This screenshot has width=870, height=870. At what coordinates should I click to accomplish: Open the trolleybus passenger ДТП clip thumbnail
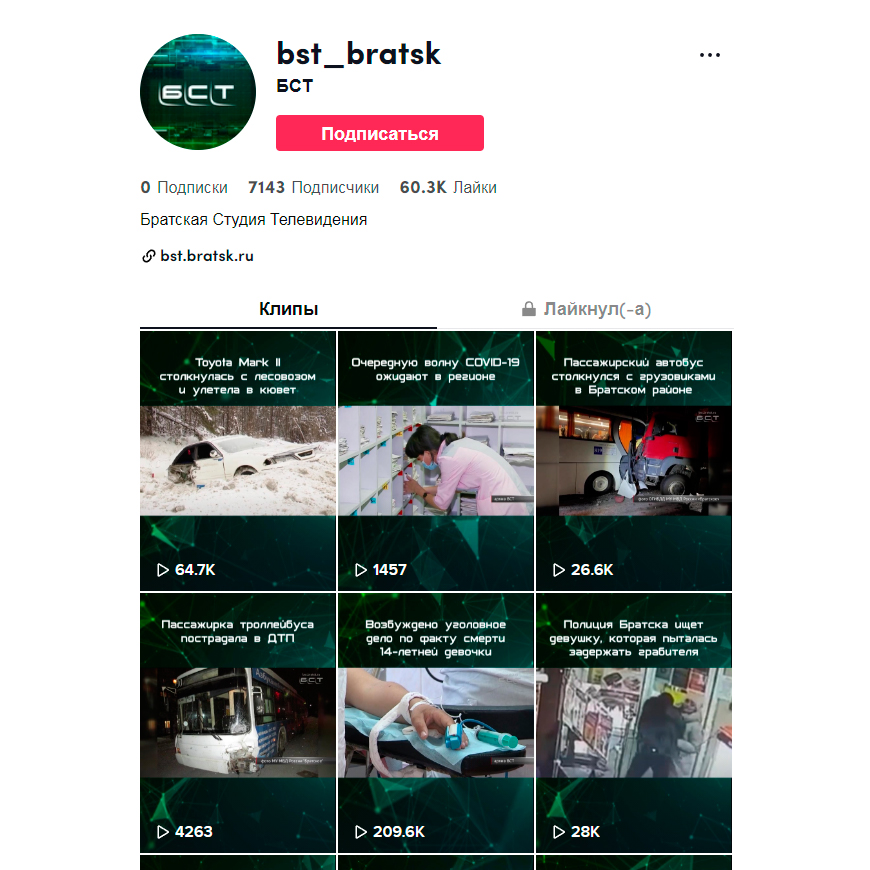click(x=238, y=723)
